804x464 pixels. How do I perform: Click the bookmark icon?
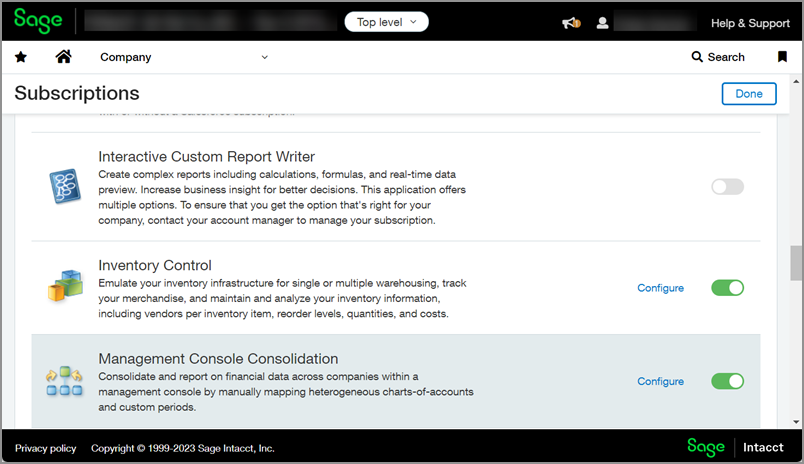coord(782,57)
